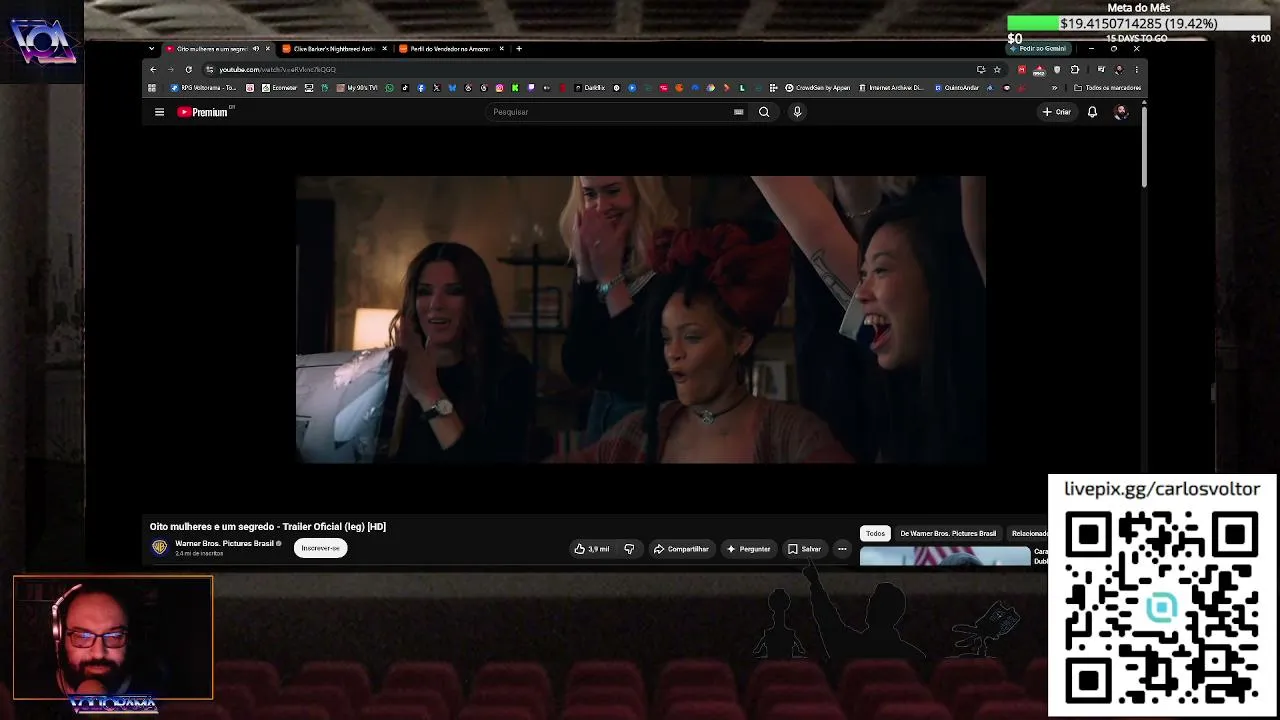This screenshot has height=720, width=1280.
Task: Show hidden bookmarks with the chevron
Action: (1054, 88)
